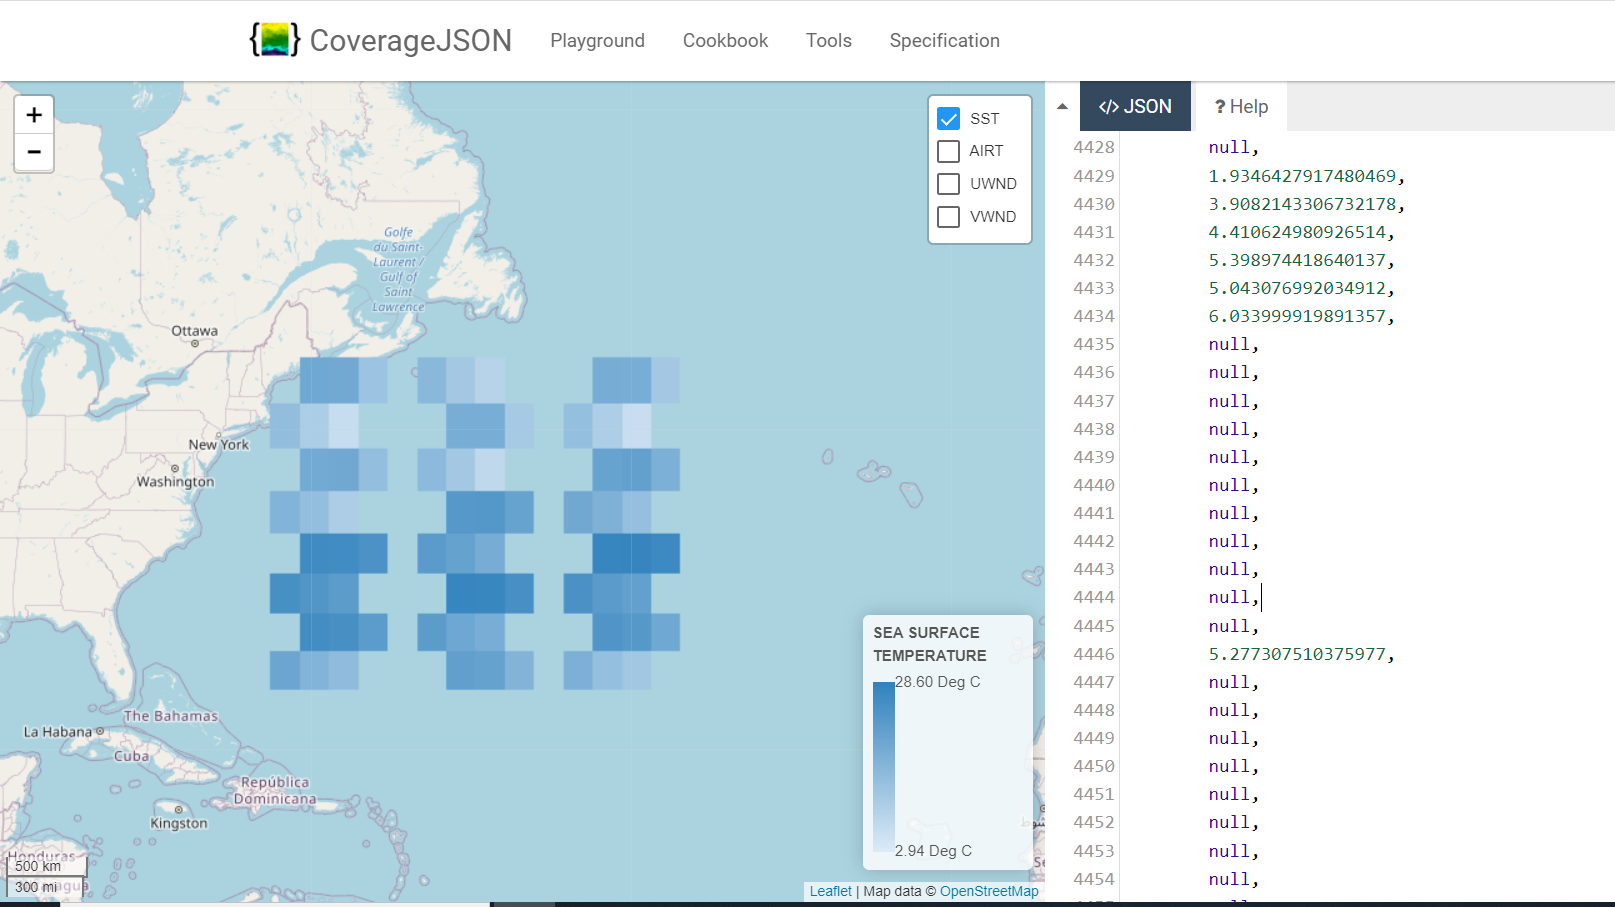Enable the UWND layer checkbox
Image resolution: width=1615 pixels, height=907 pixels.
[947, 184]
